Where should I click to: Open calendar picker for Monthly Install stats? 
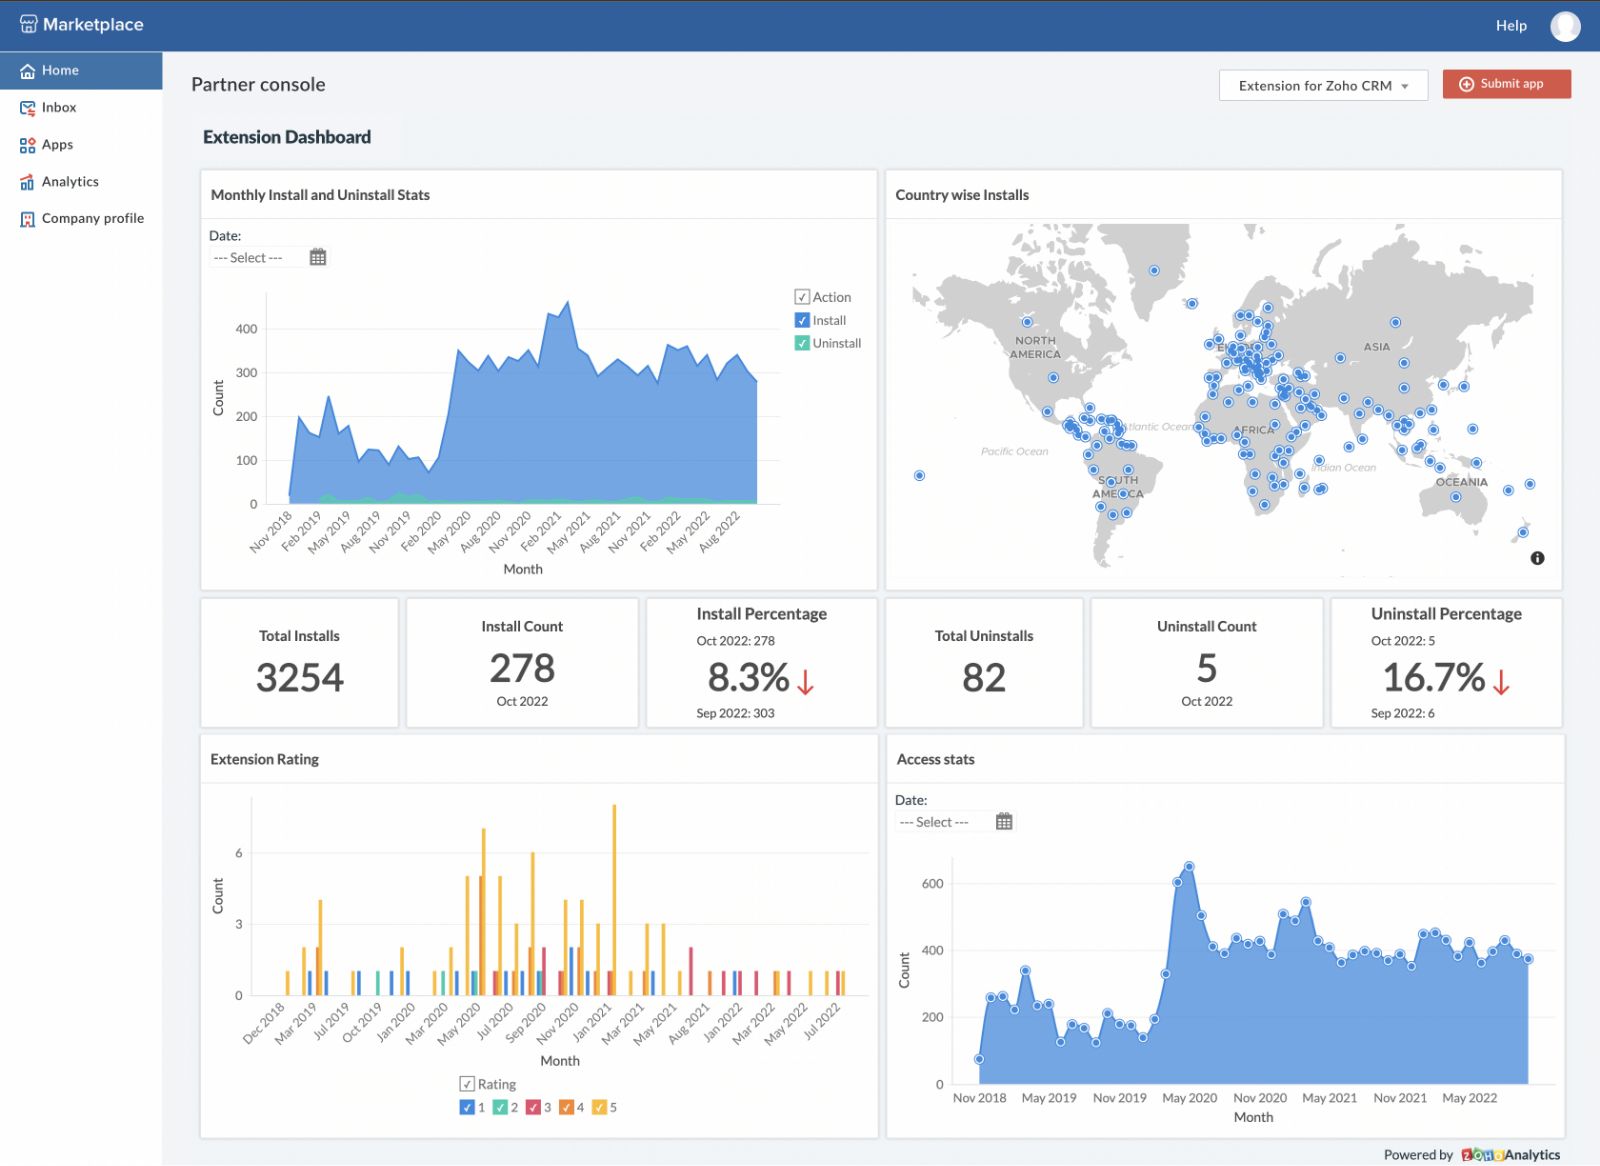pos(318,257)
